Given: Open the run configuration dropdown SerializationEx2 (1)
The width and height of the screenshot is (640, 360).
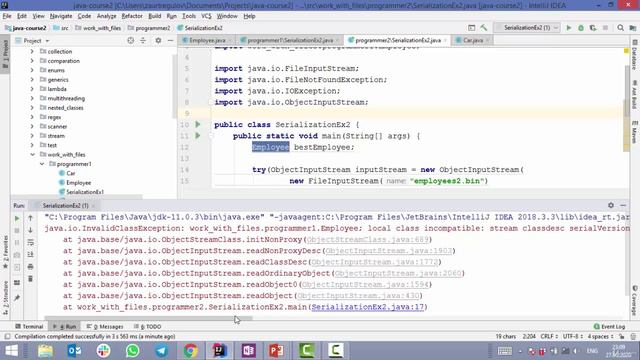Looking at the screenshot, I should [527, 28].
